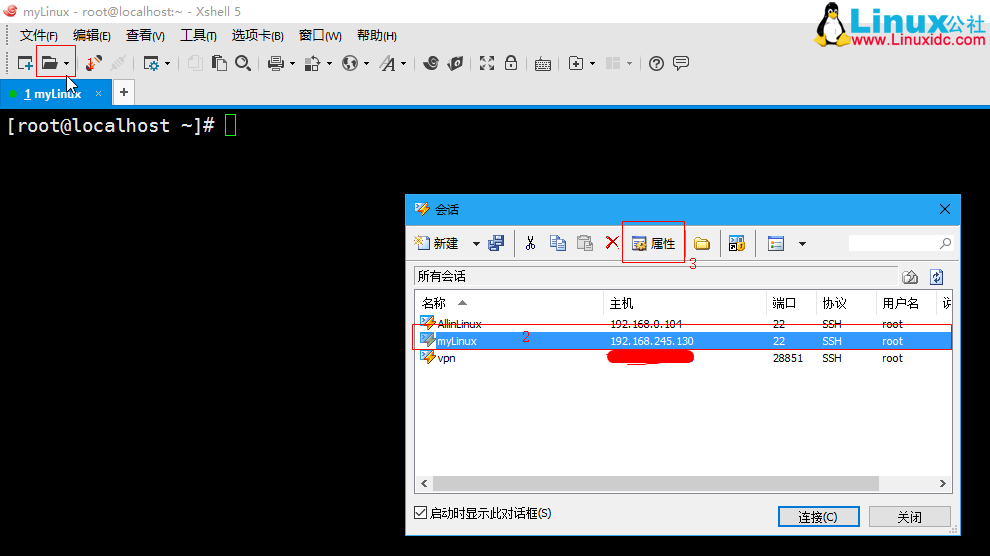
Task: Open Help with the question mark icon
Action: (656, 63)
